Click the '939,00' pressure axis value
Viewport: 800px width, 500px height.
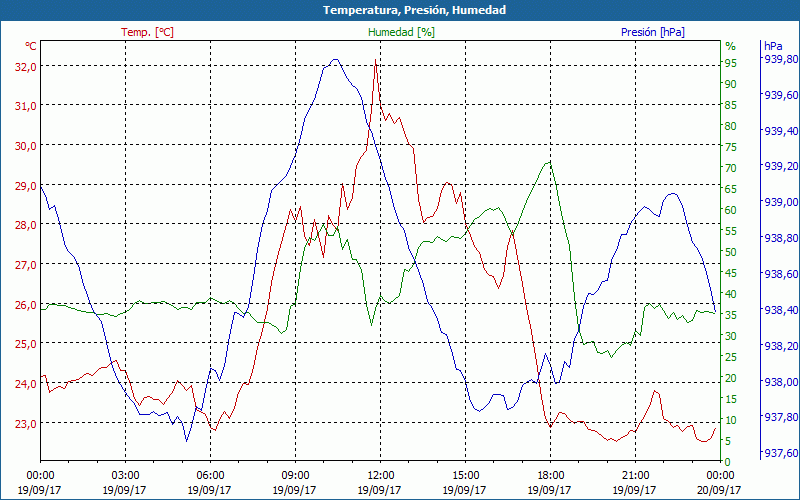point(780,202)
